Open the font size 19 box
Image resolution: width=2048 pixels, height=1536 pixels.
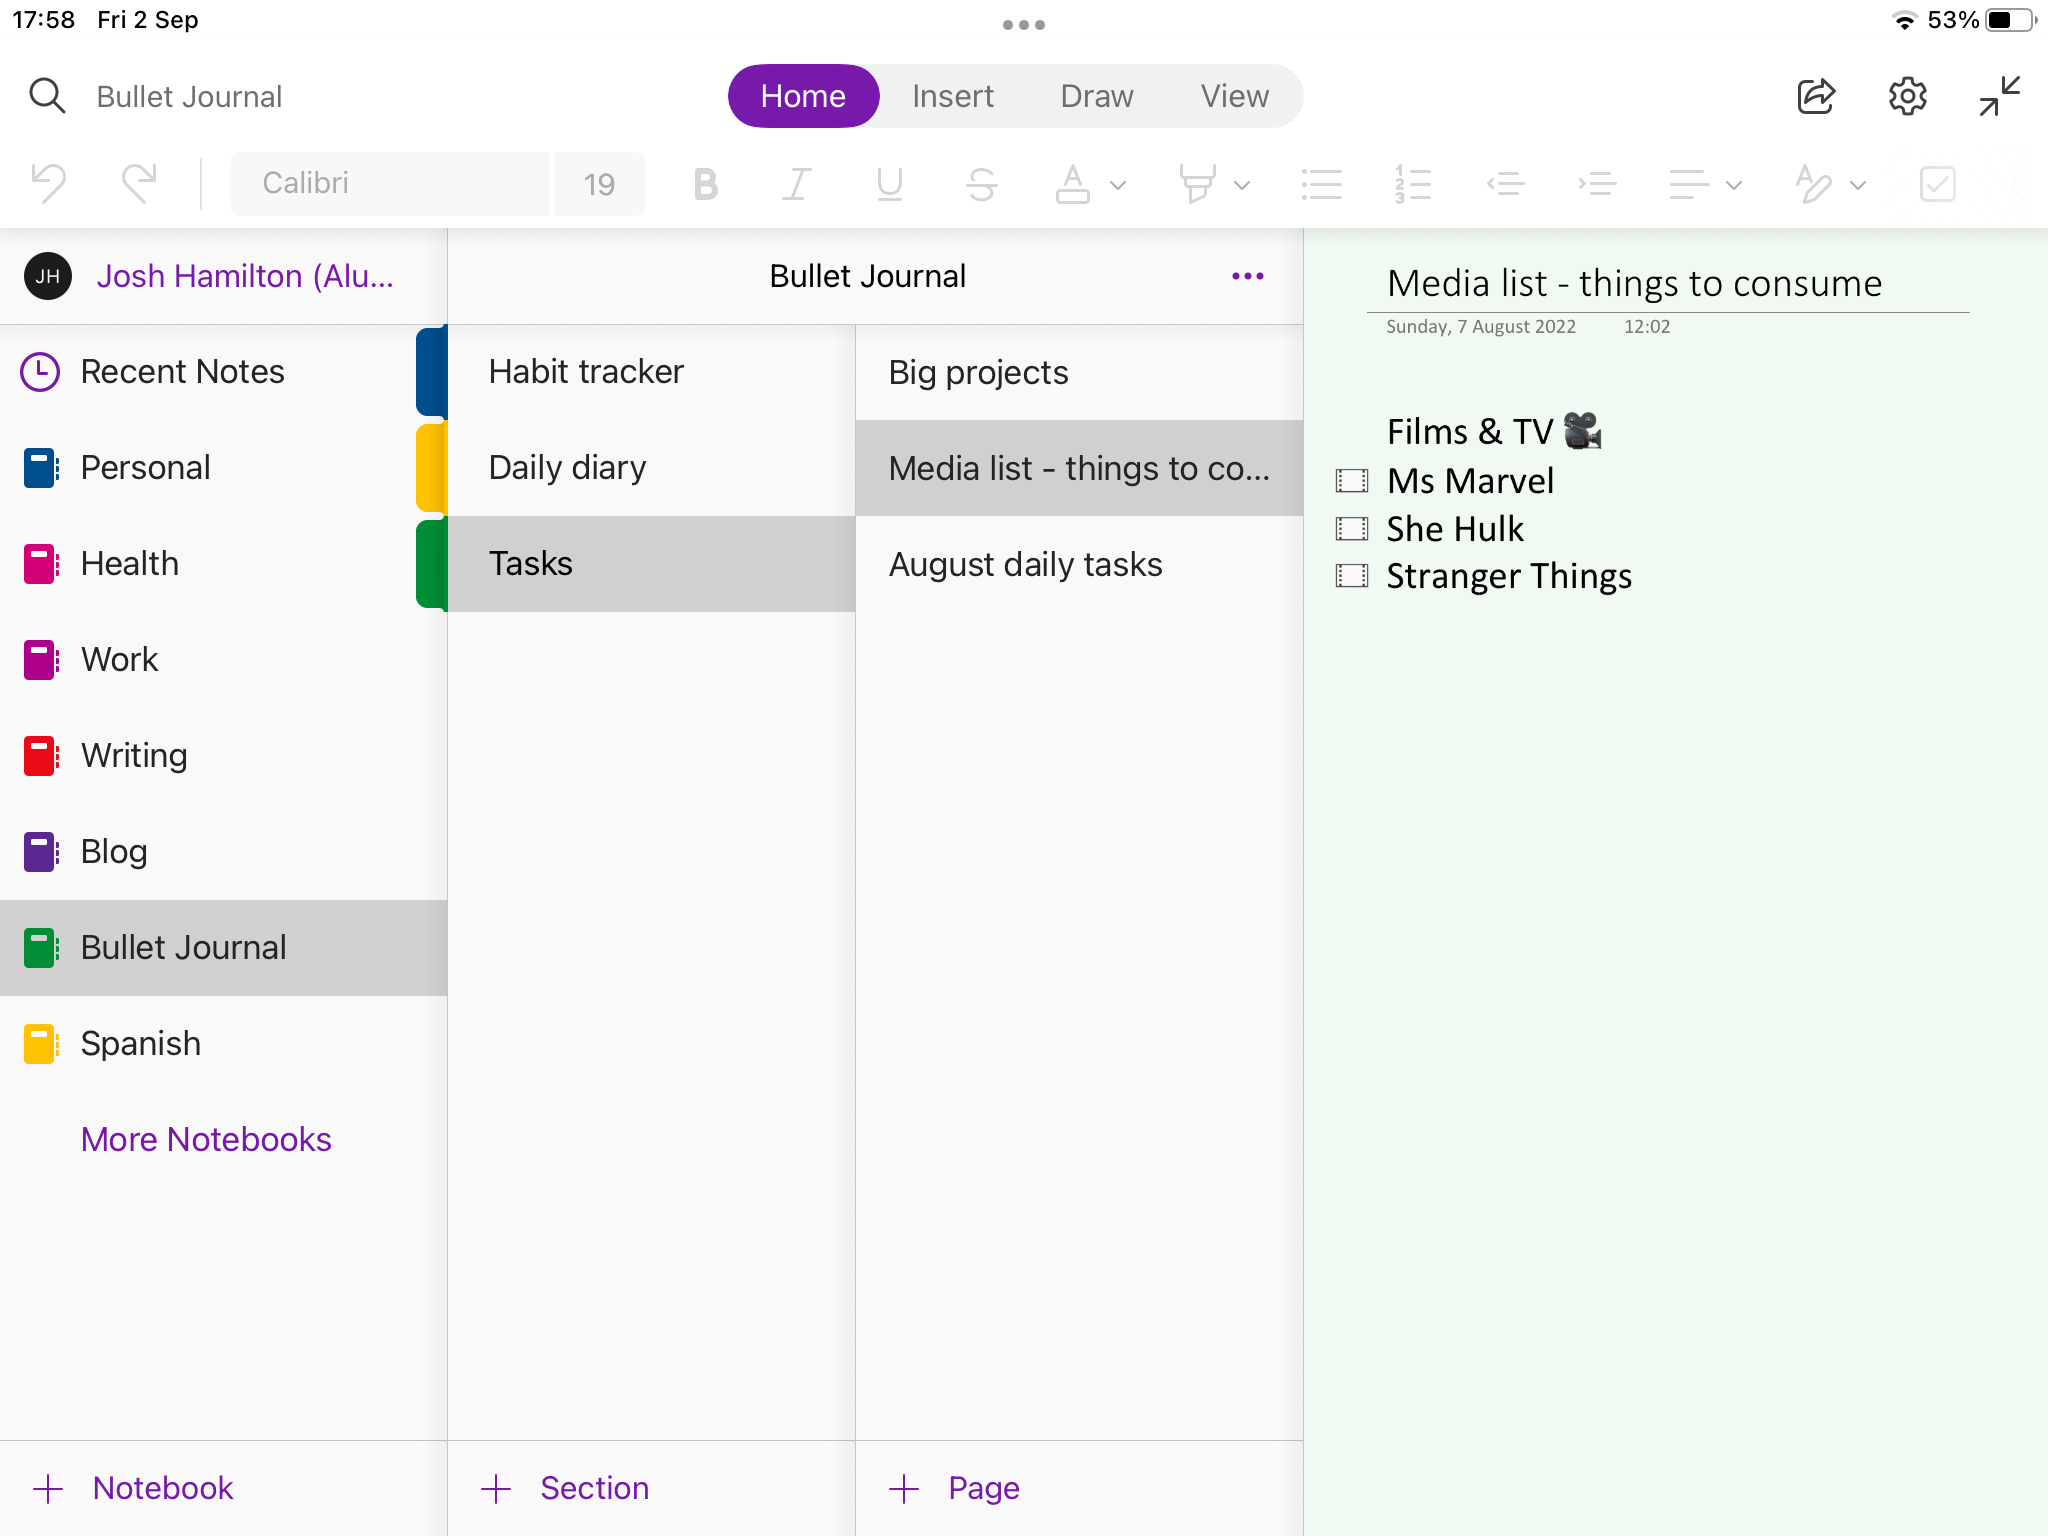coord(599,183)
